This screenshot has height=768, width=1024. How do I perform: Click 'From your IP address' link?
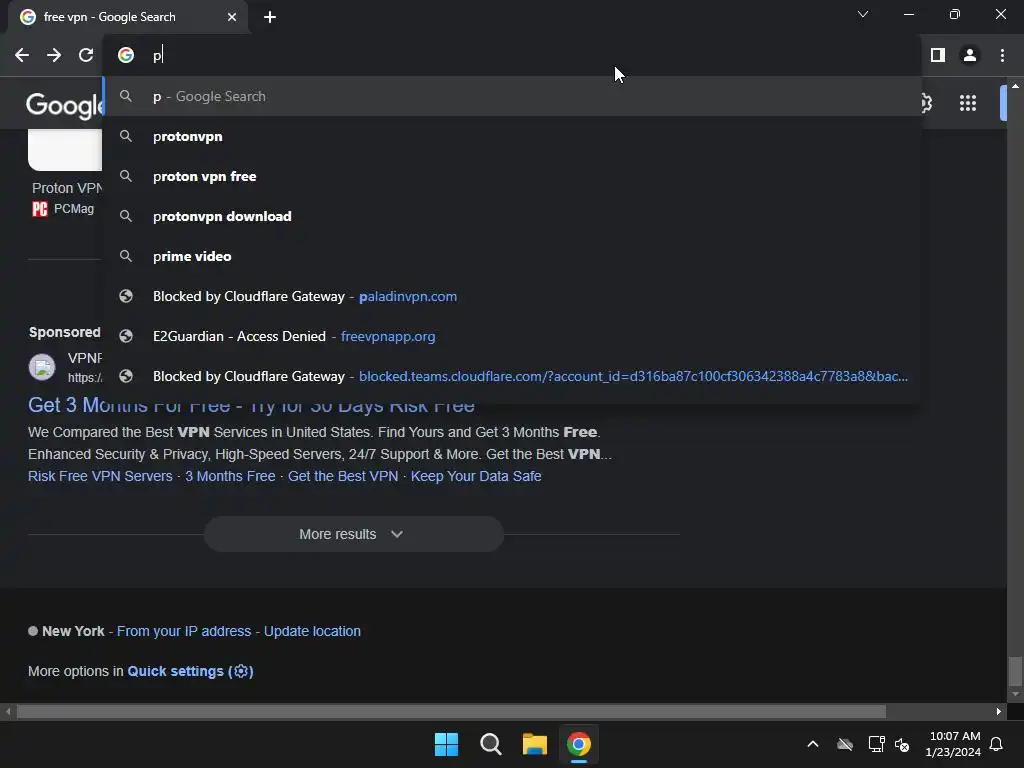tap(184, 632)
